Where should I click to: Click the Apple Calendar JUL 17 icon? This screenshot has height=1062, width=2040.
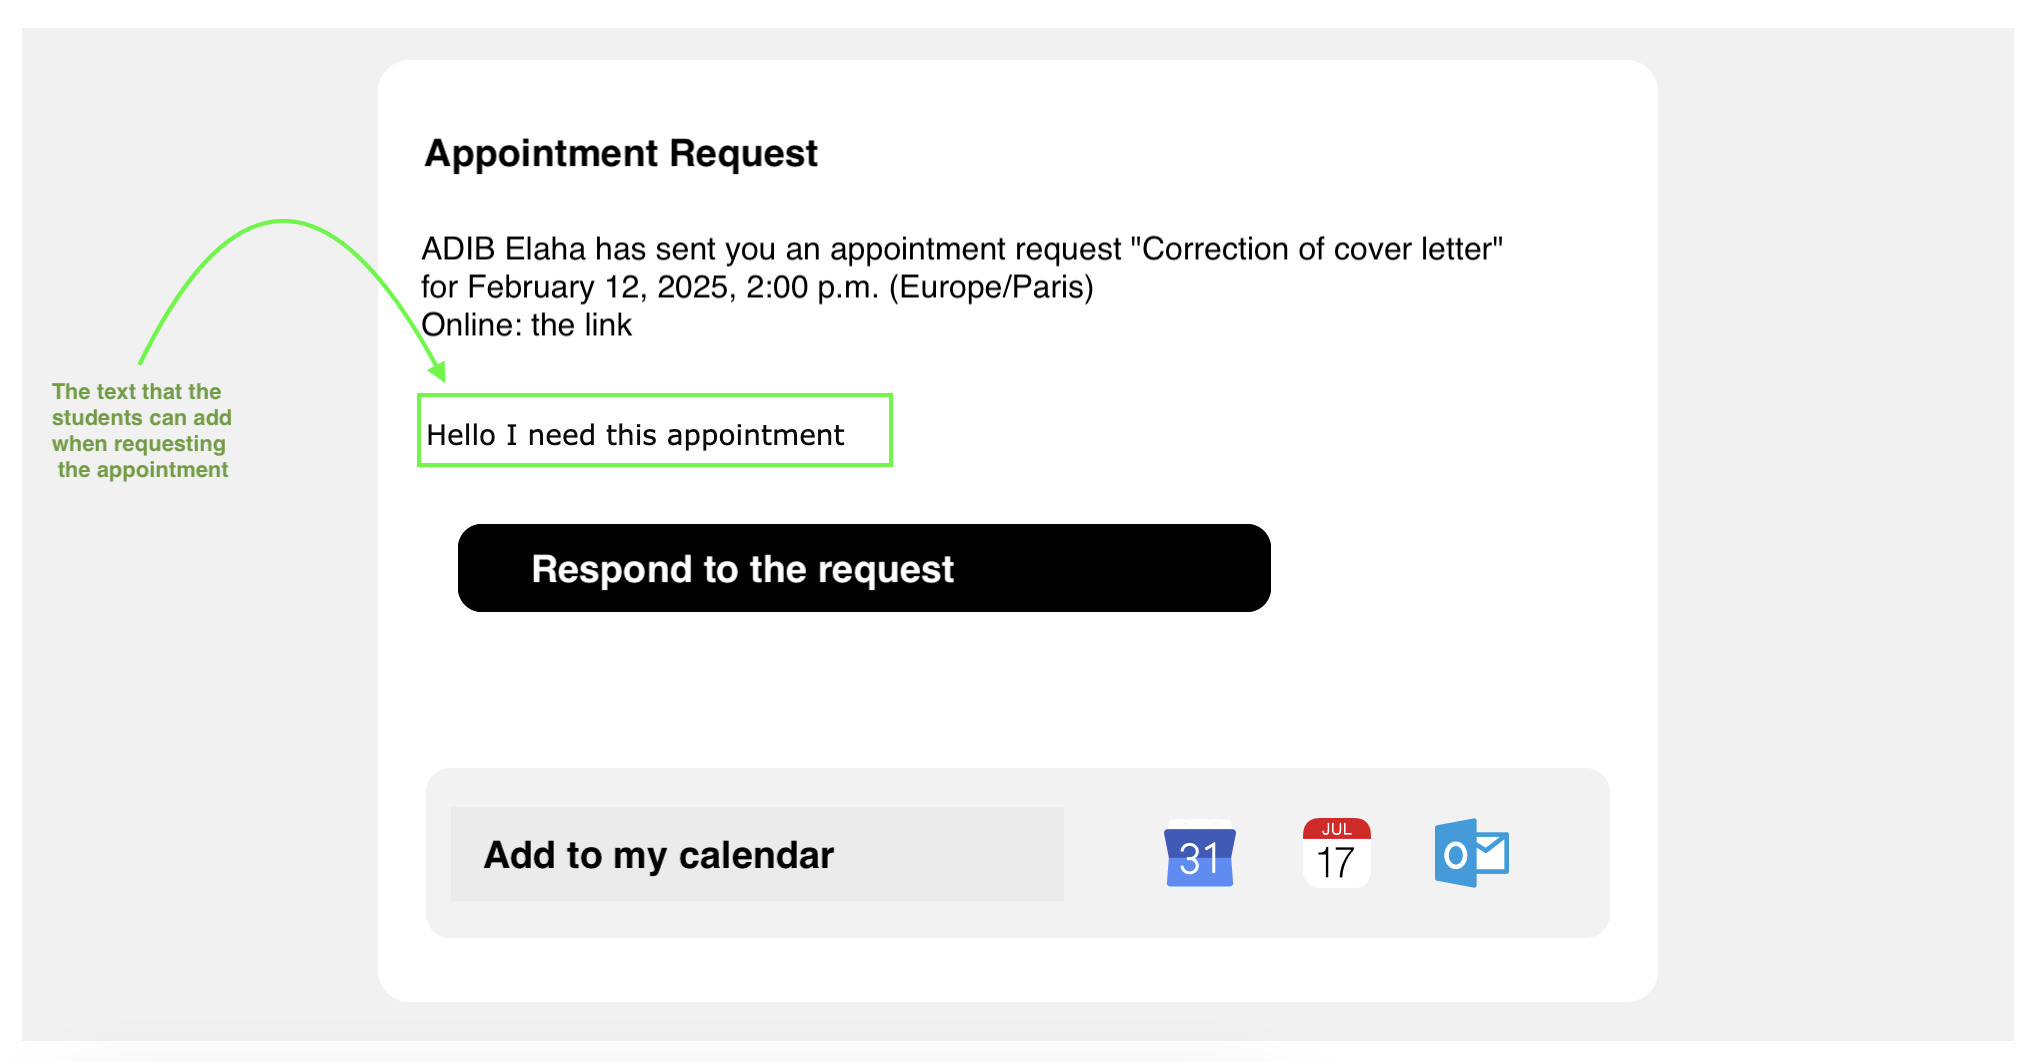1336,854
